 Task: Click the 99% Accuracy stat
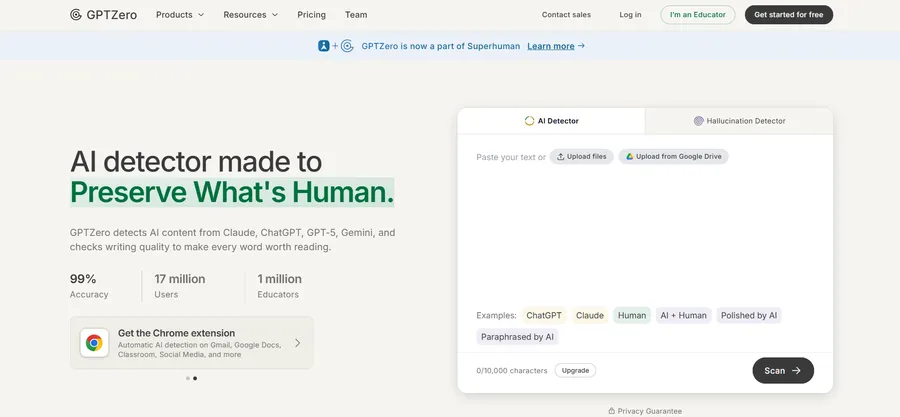click(x=89, y=286)
